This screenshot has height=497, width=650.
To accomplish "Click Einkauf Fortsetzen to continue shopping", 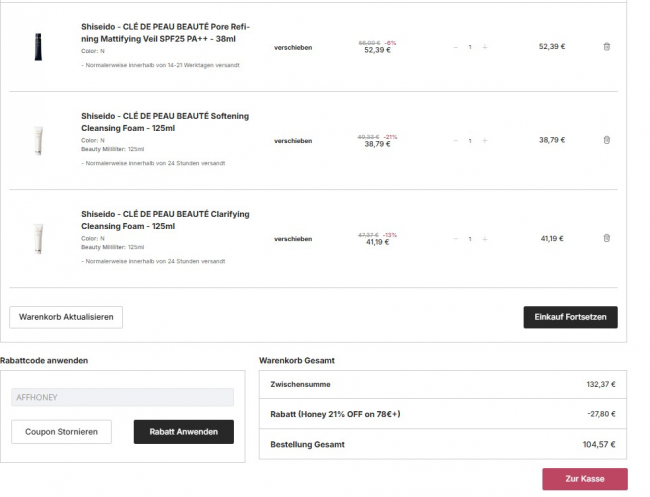I will click(x=570, y=317).
